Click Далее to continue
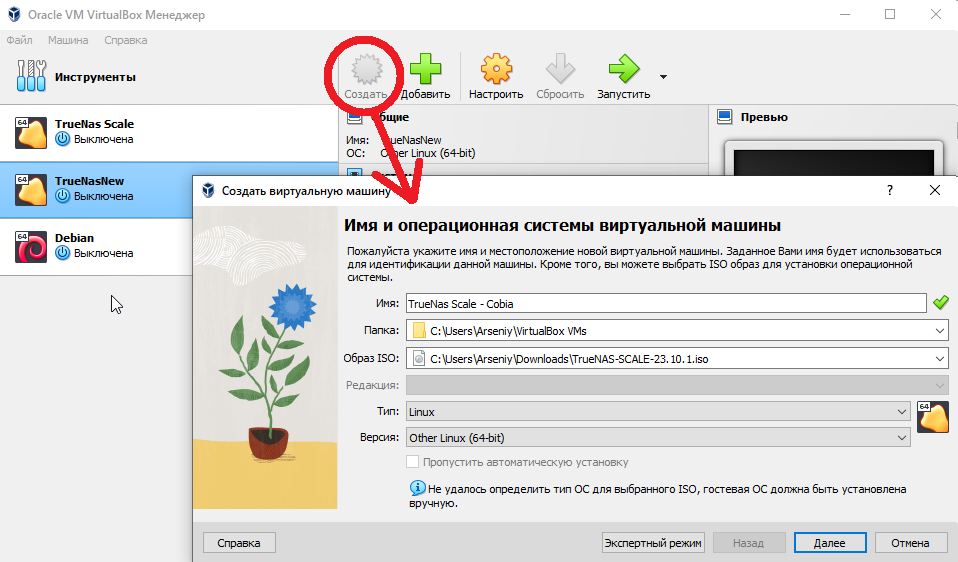 pos(830,542)
